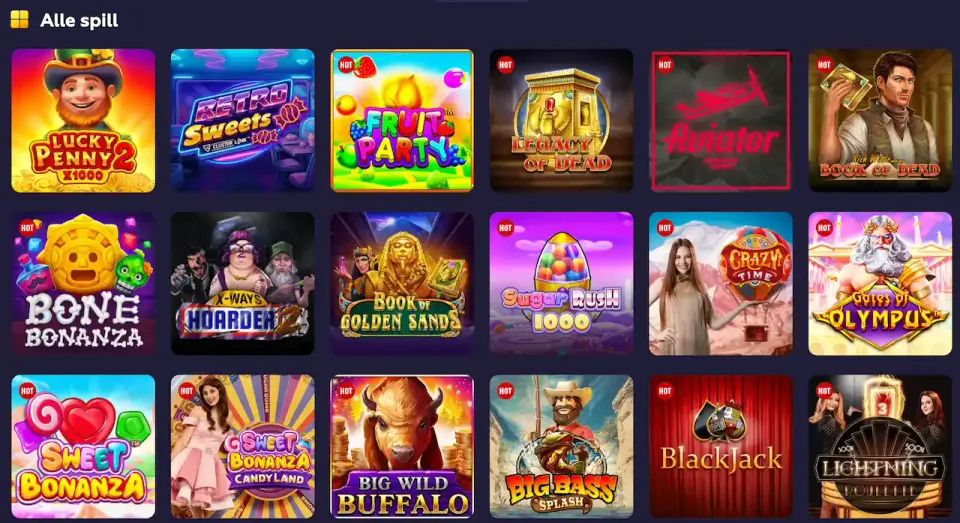Launch Sugar Rush 1000 slot

(x=561, y=284)
